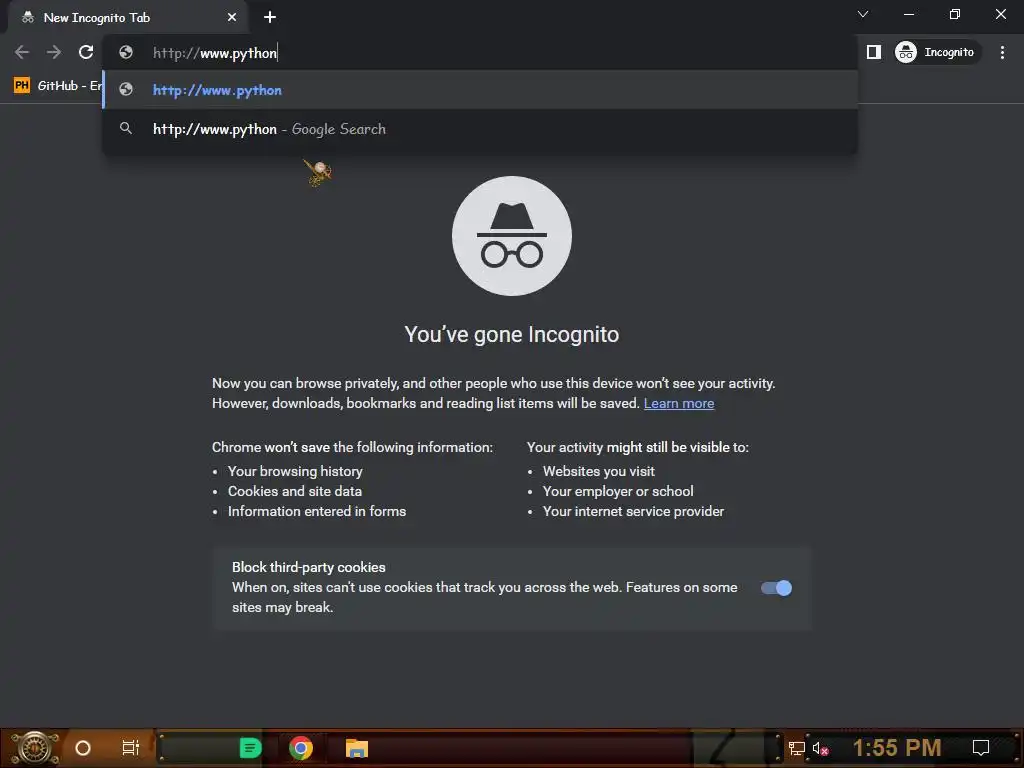Screen dimensions: 1024x768
Task: Open a new tab with the plus button
Action: point(270,18)
